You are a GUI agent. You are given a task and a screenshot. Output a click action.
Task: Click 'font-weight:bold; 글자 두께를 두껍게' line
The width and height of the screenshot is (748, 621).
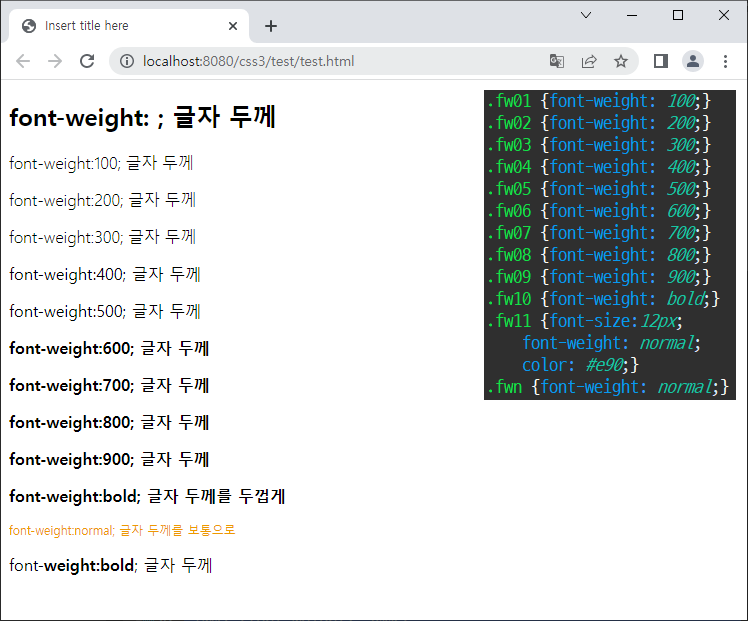coord(147,496)
